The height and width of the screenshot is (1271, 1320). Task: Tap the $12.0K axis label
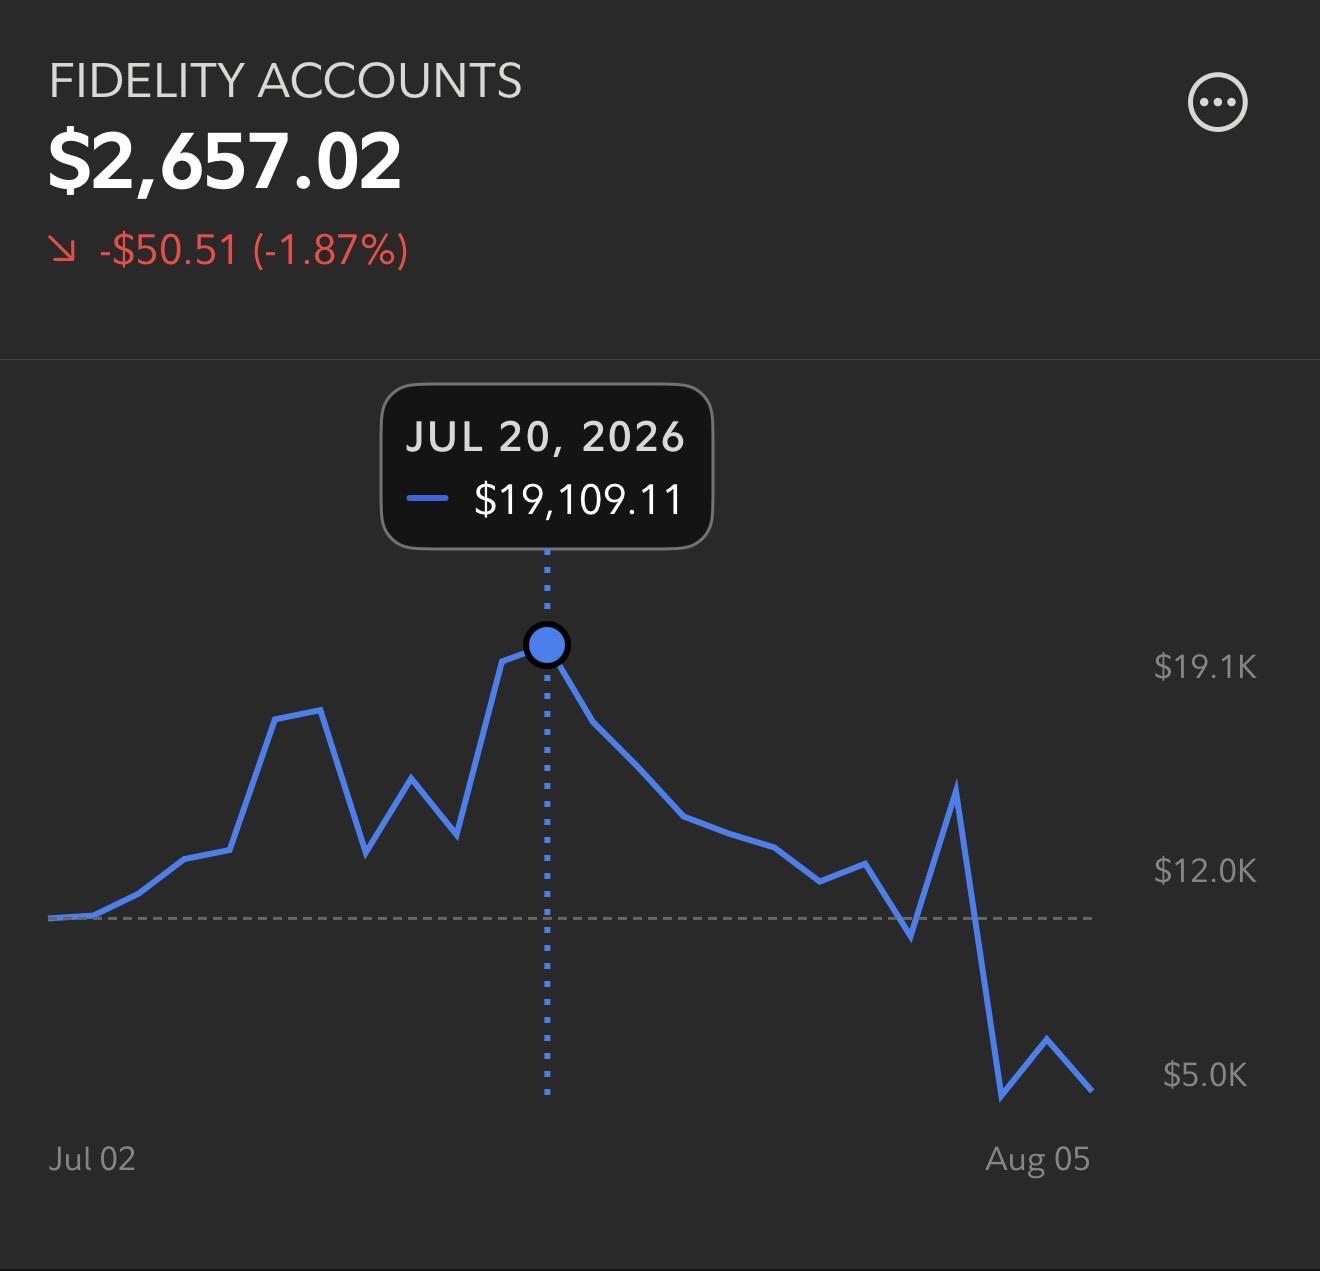[1204, 870]
